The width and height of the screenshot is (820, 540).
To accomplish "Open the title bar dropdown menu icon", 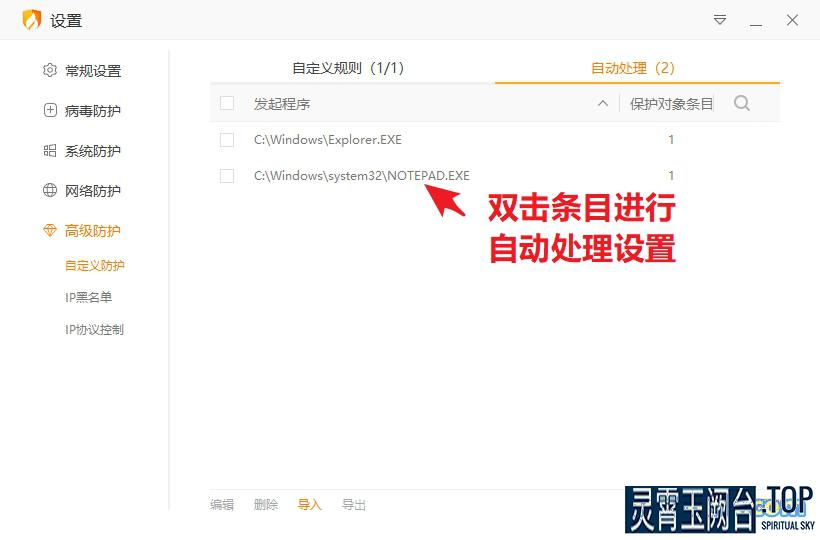I will point(720,20).
